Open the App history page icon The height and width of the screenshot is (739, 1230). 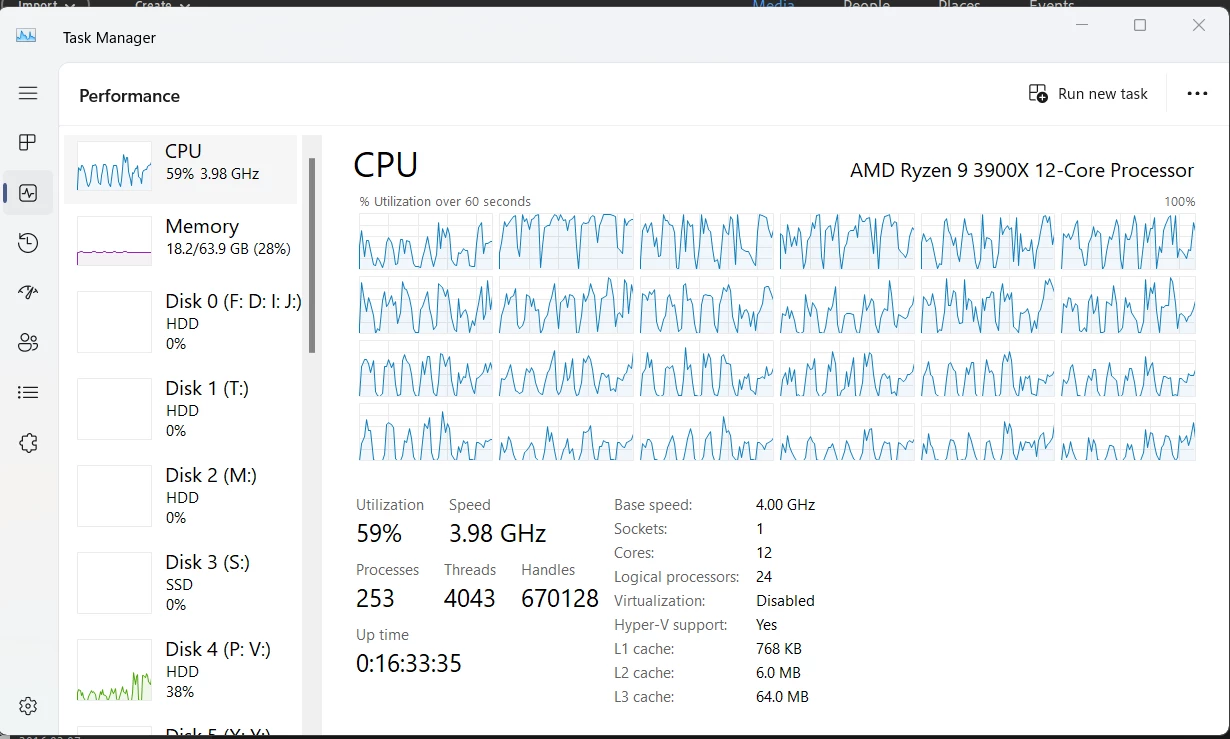tap(28, 243)
